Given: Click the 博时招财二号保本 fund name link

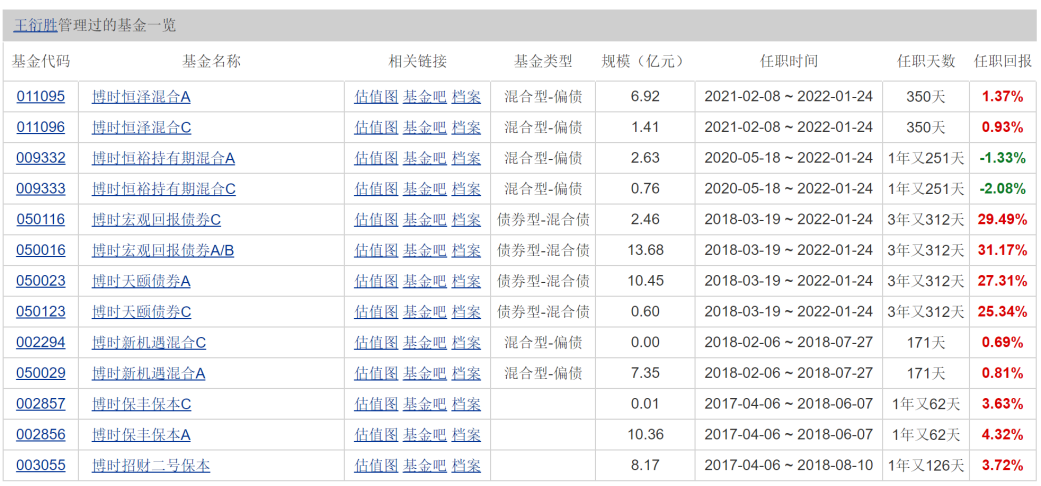Looking at the screenshot, I should click(150, 465).
